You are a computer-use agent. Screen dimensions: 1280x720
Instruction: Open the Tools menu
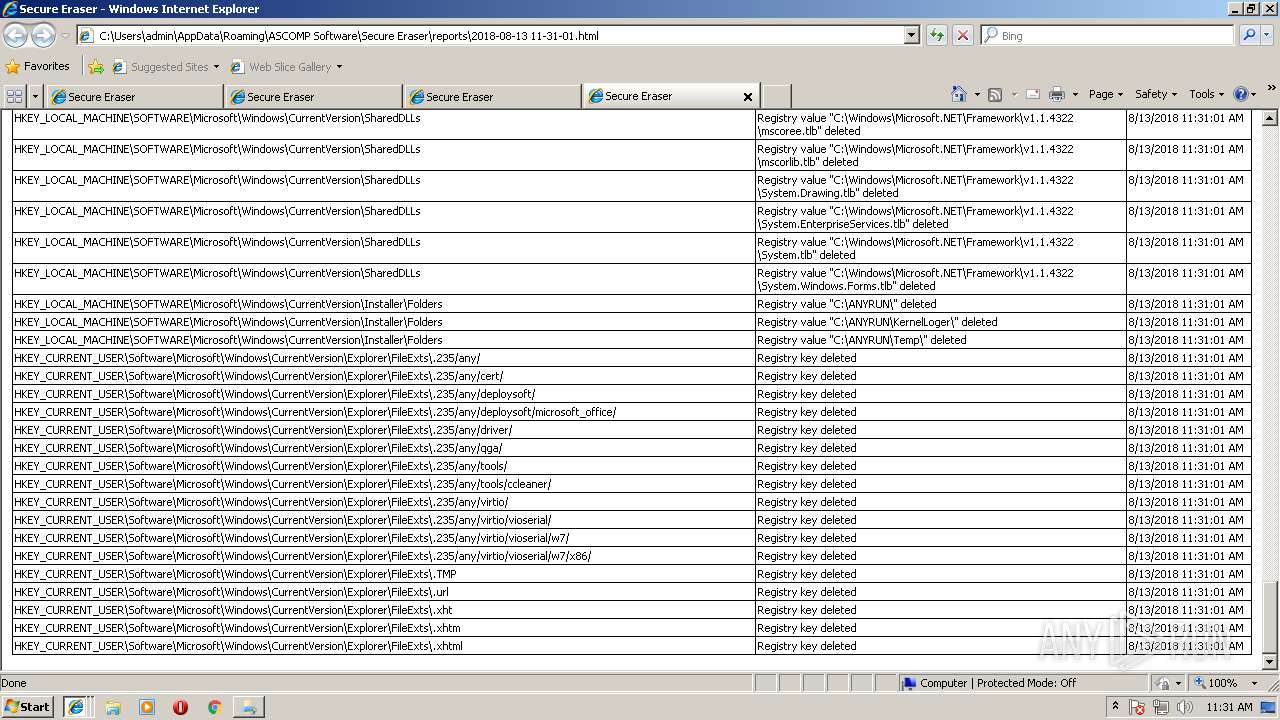coord(1207,94)
